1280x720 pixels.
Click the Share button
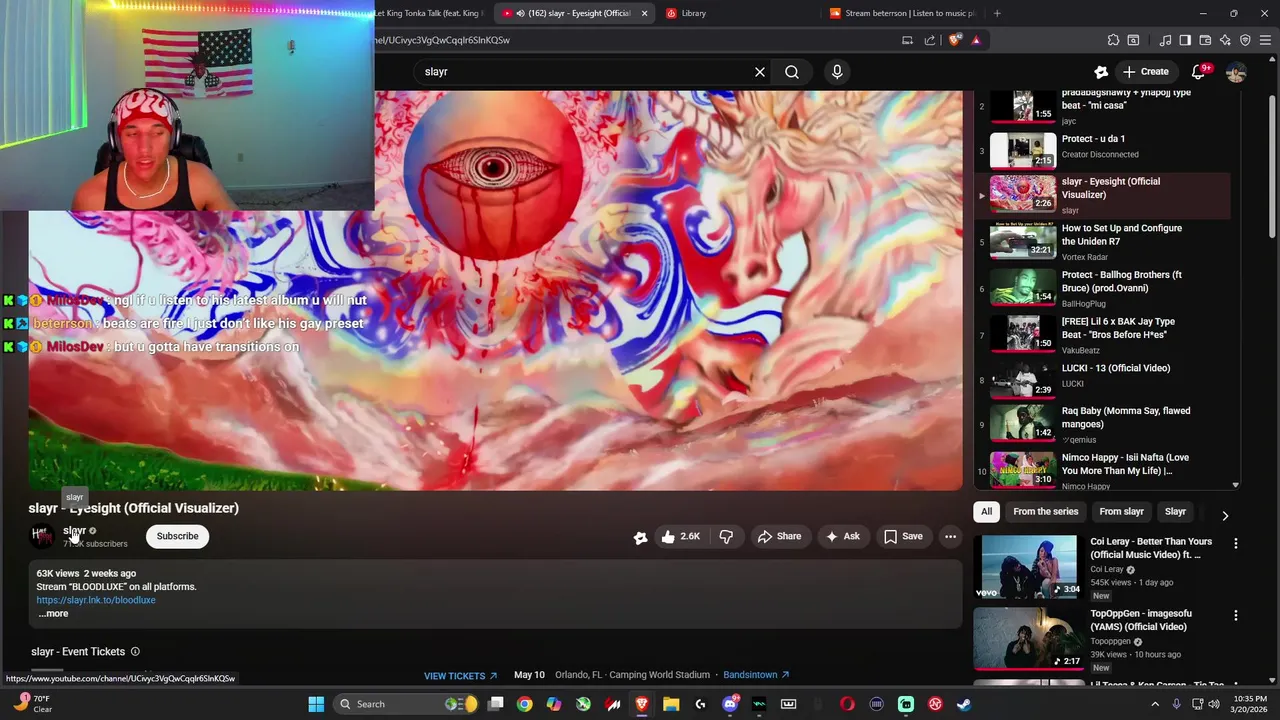pyautogui.click(x=779, y=537)
